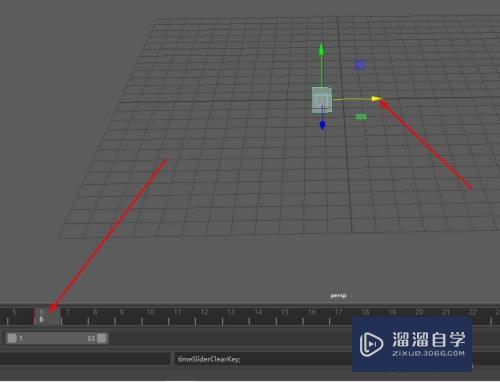The image size is (500, 382).
Task: Jump to frame 7 on the time slider
Action: tap(68, 312)
